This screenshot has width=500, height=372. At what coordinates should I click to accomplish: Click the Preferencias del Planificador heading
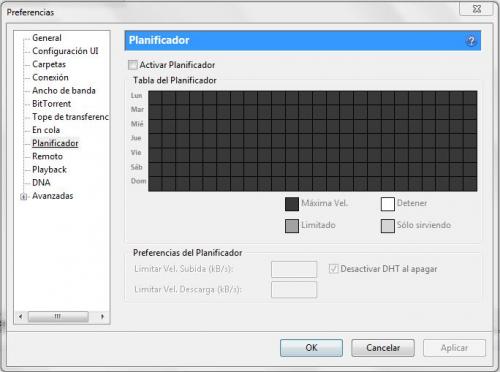tap(188, 253)
